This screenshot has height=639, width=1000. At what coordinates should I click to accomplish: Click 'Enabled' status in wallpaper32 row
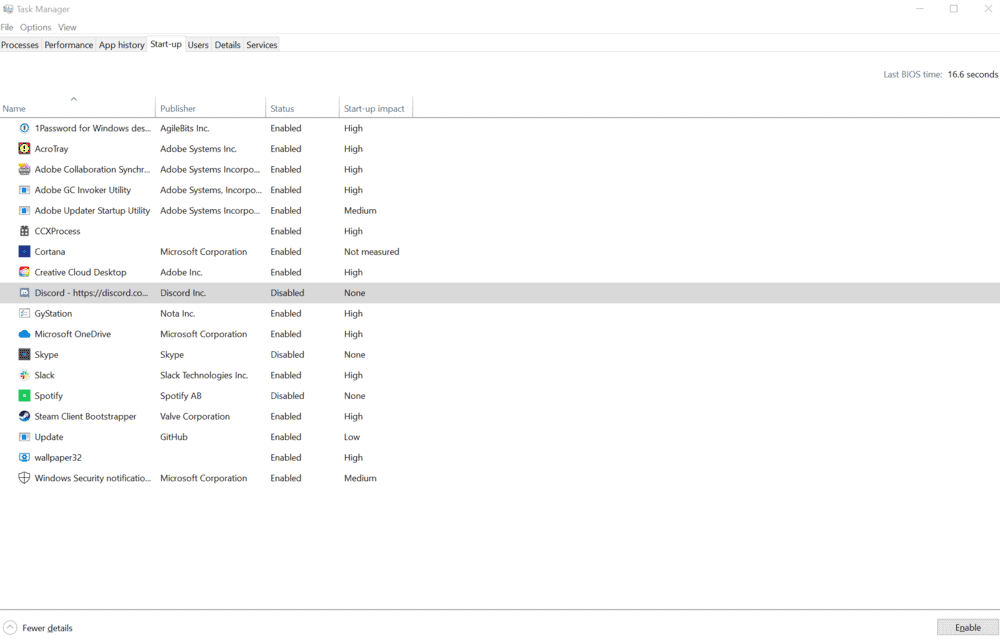point(285,458)
